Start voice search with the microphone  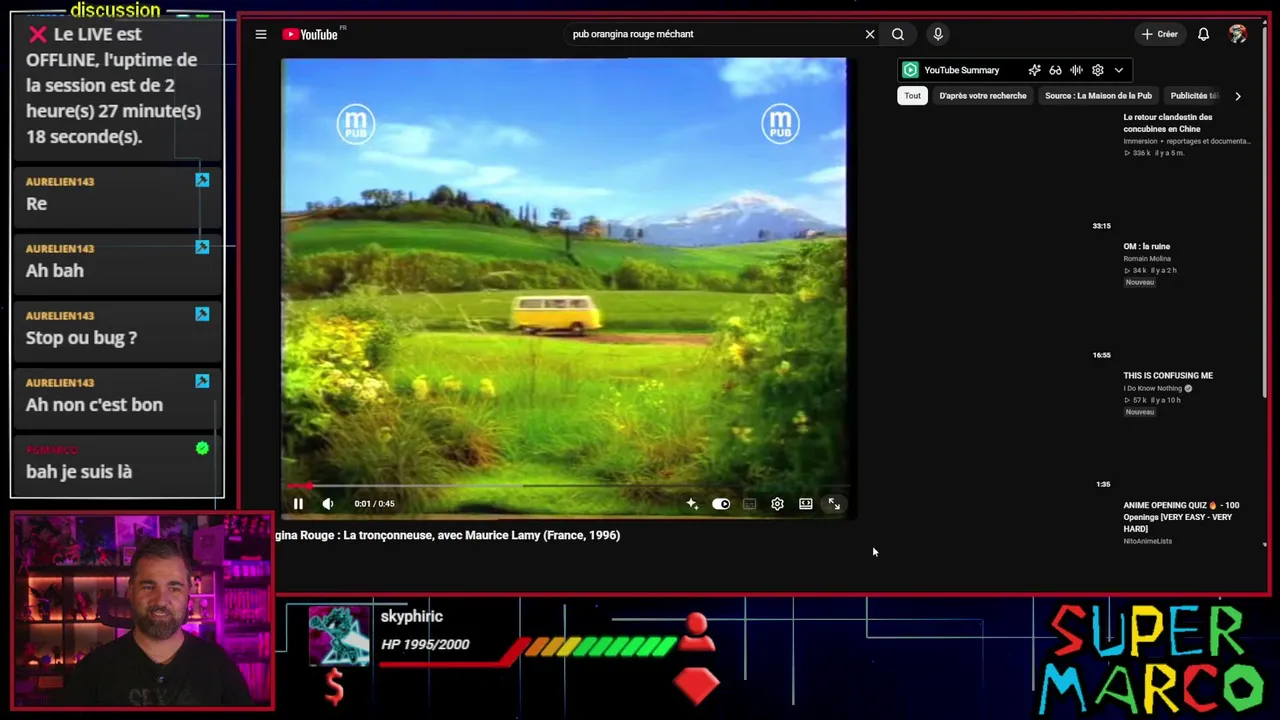point(938,34)
